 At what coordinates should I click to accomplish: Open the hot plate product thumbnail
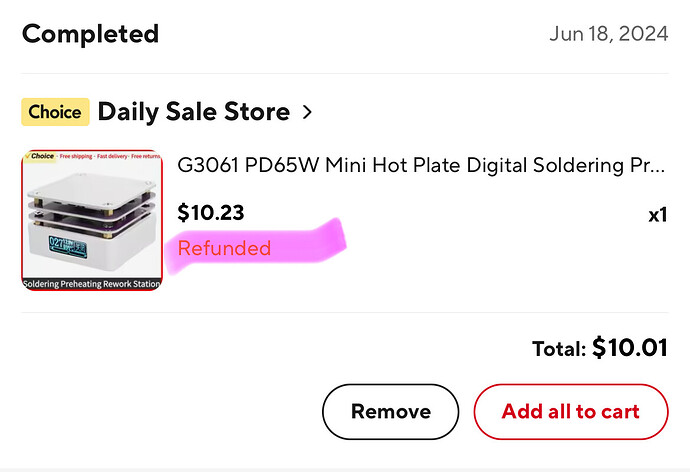pos(92,220)
